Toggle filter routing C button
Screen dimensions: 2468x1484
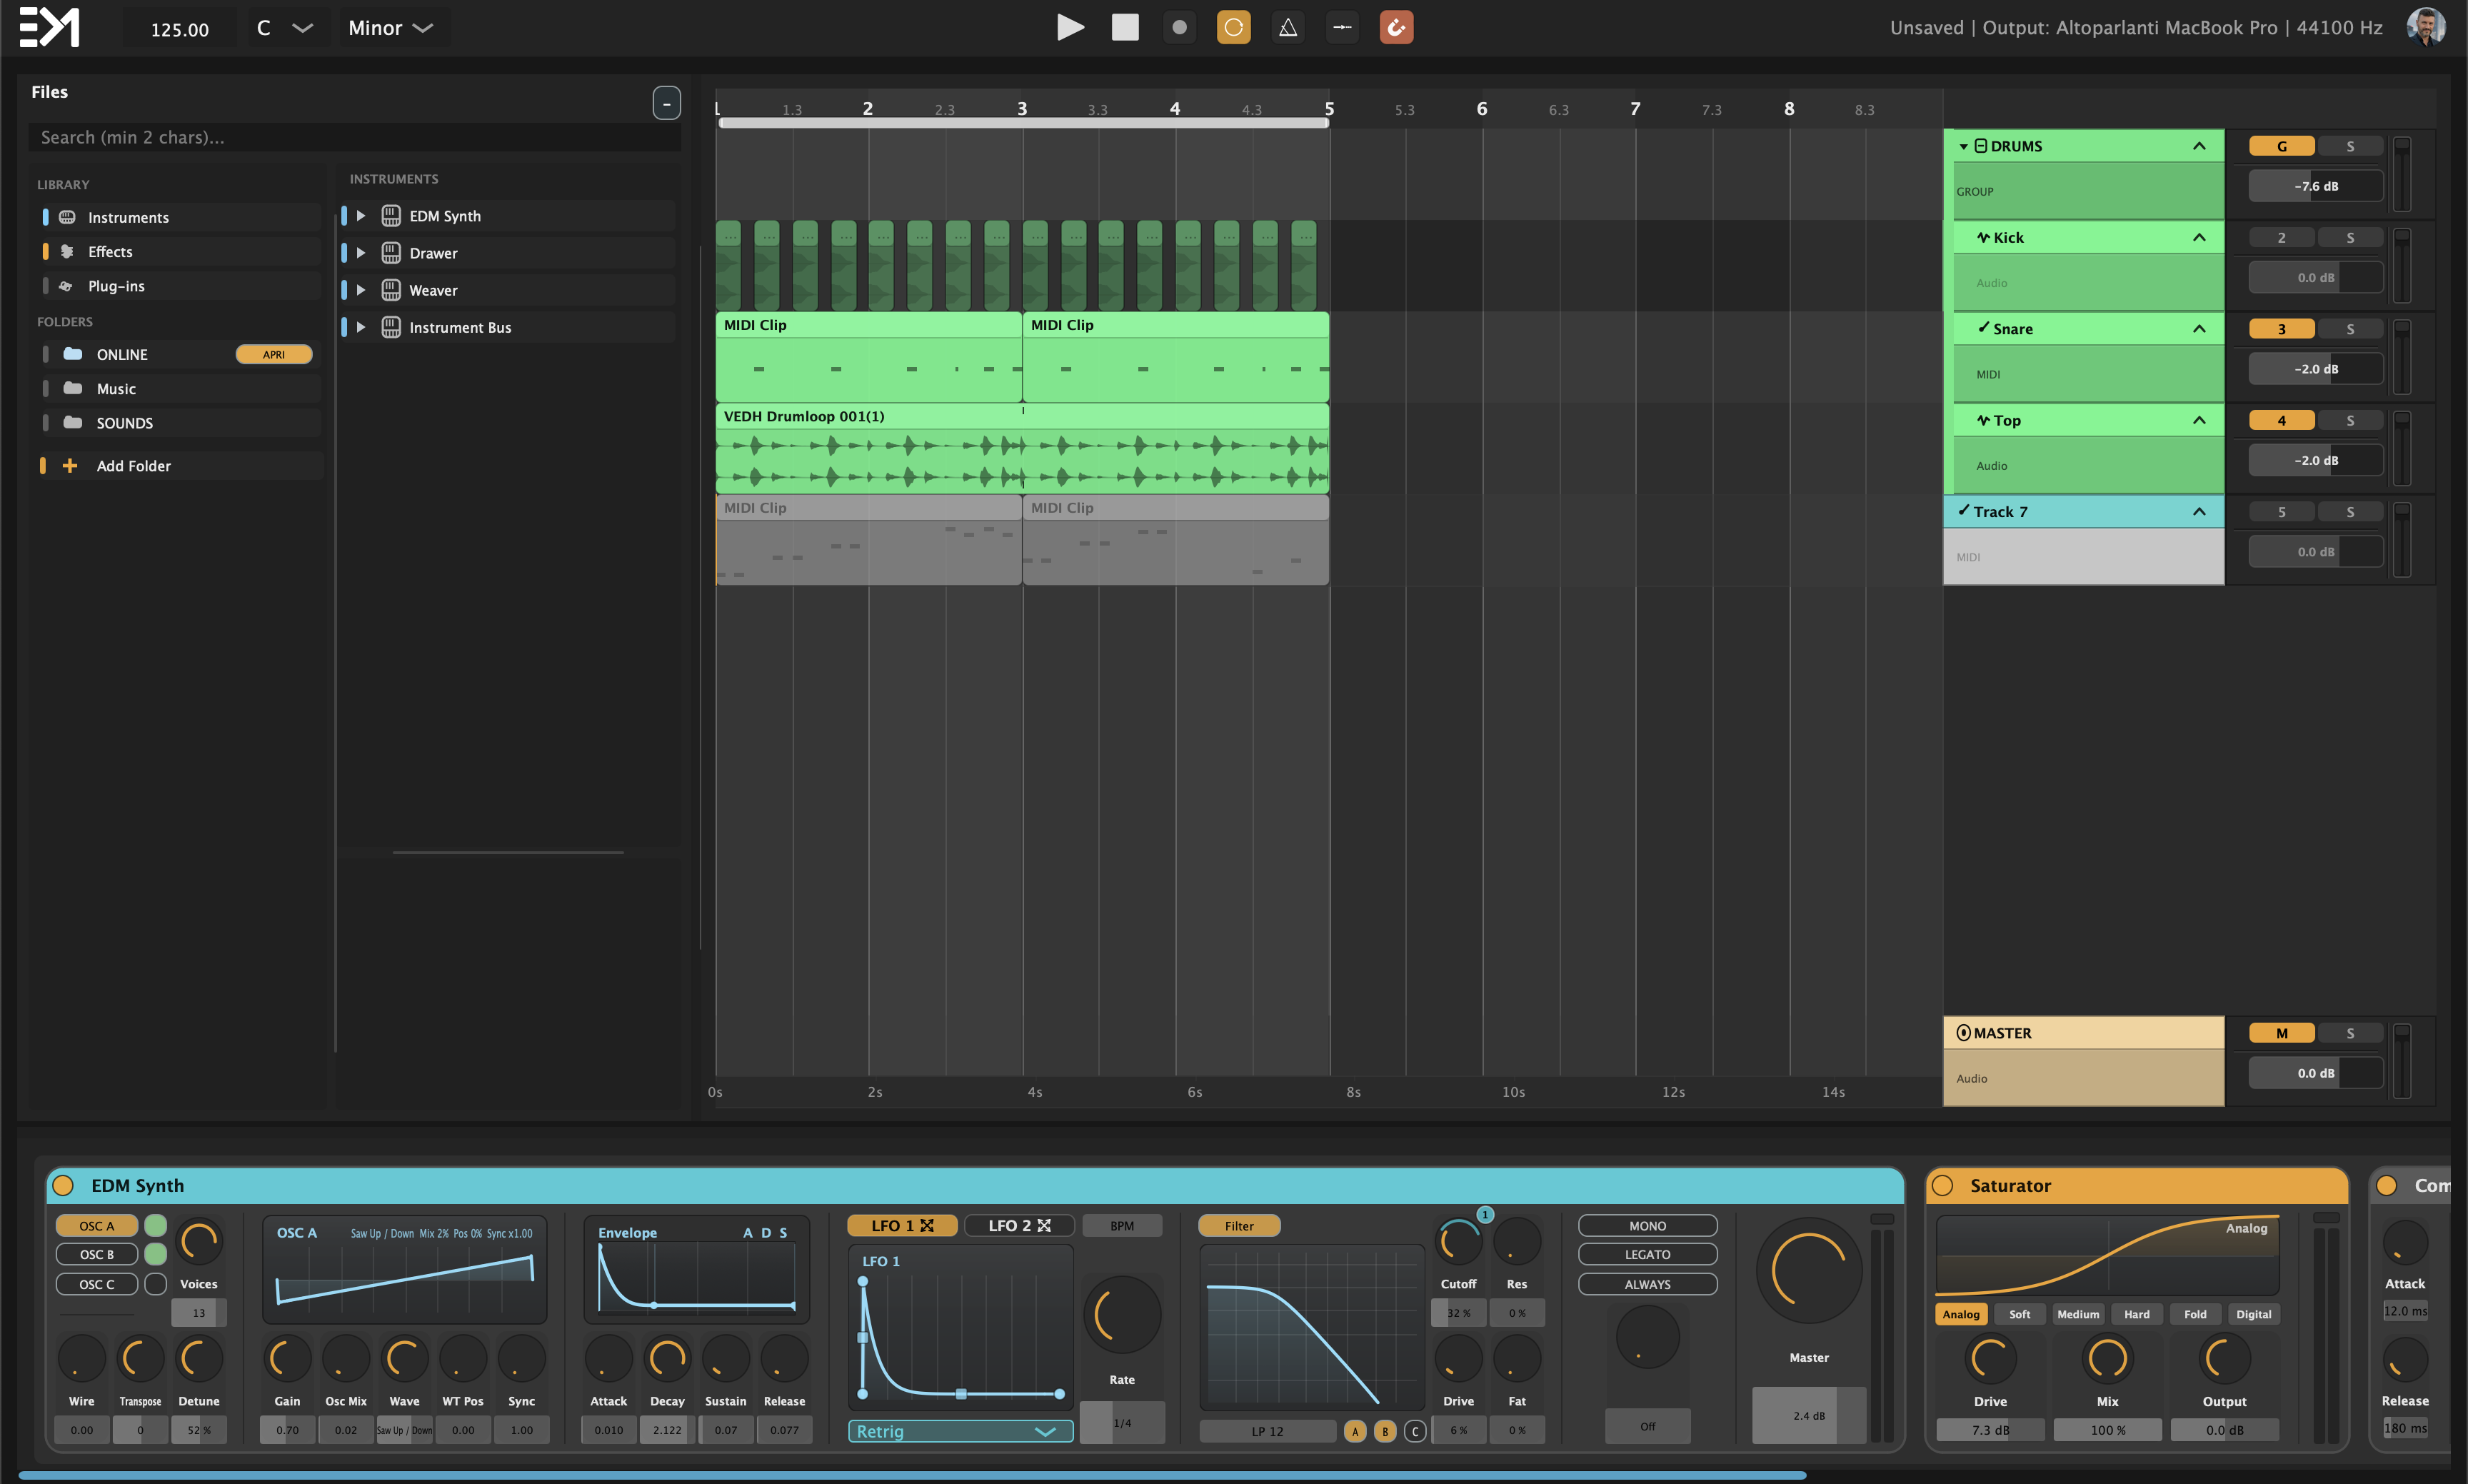(x=1414, y=1431)
